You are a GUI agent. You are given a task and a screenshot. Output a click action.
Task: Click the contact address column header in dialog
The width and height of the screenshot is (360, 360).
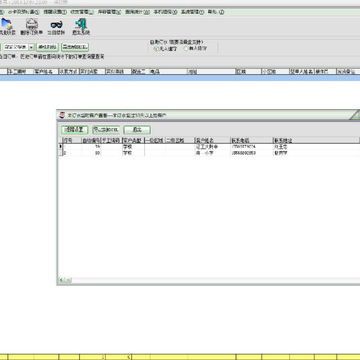coord(316,140)
